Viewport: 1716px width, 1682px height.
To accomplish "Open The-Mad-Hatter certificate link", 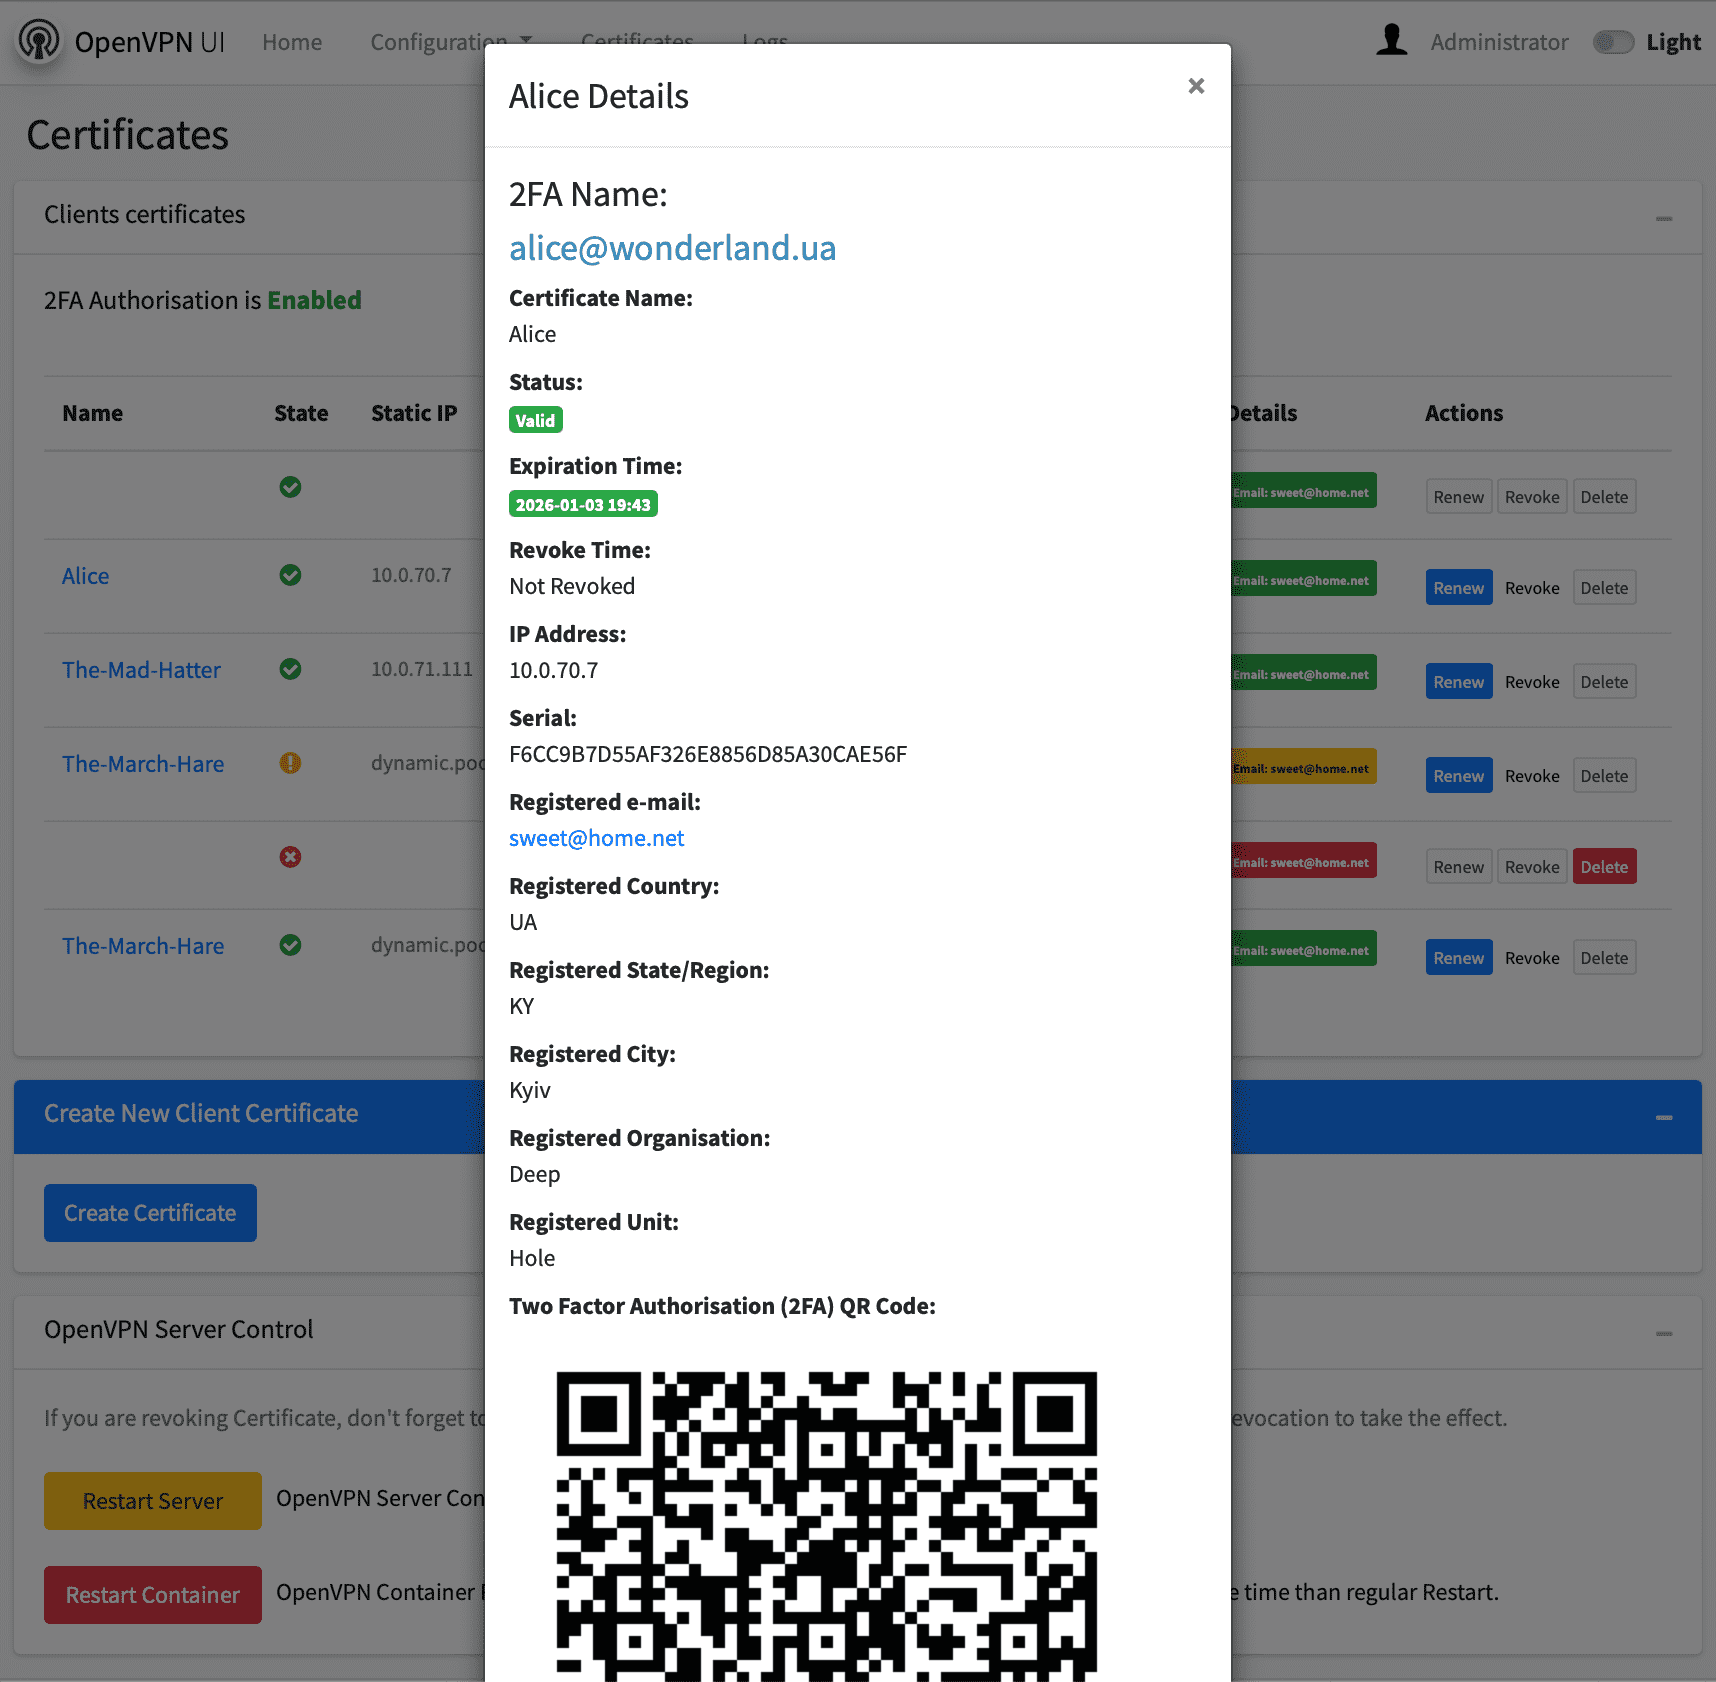I will [x=141, y=670].
